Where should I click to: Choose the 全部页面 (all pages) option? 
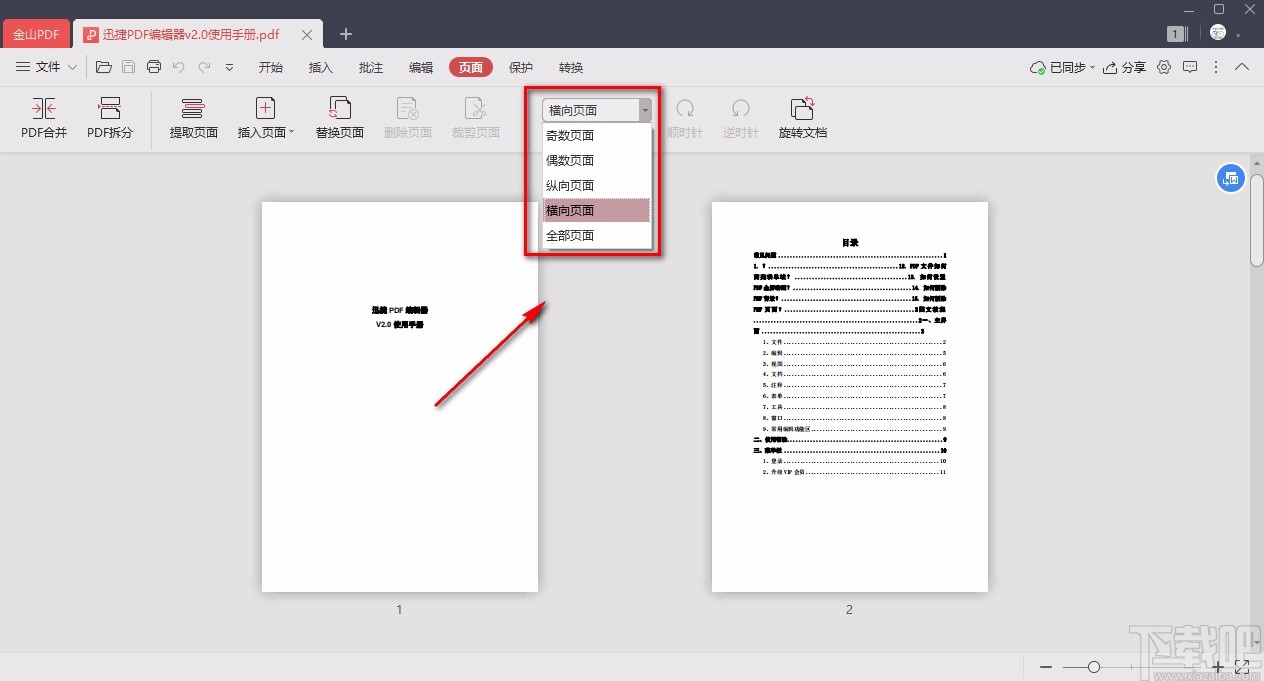point(570,235)
